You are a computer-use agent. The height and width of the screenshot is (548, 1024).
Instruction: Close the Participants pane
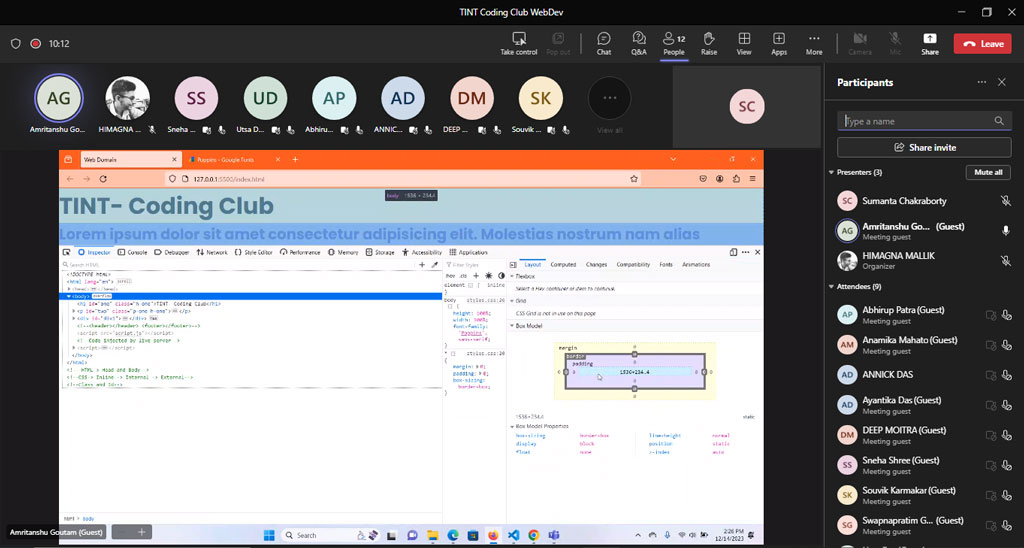tap(1002, 82)
